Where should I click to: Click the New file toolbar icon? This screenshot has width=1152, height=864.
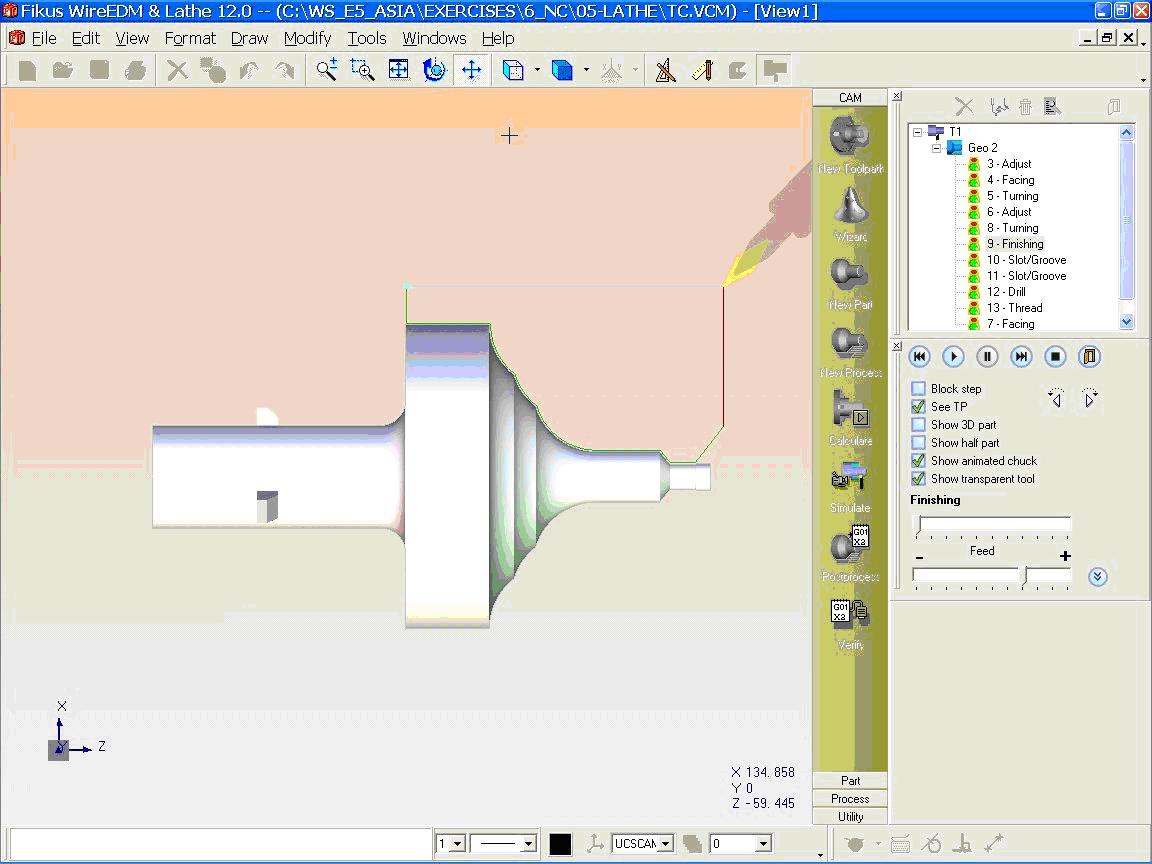point(27,70)
